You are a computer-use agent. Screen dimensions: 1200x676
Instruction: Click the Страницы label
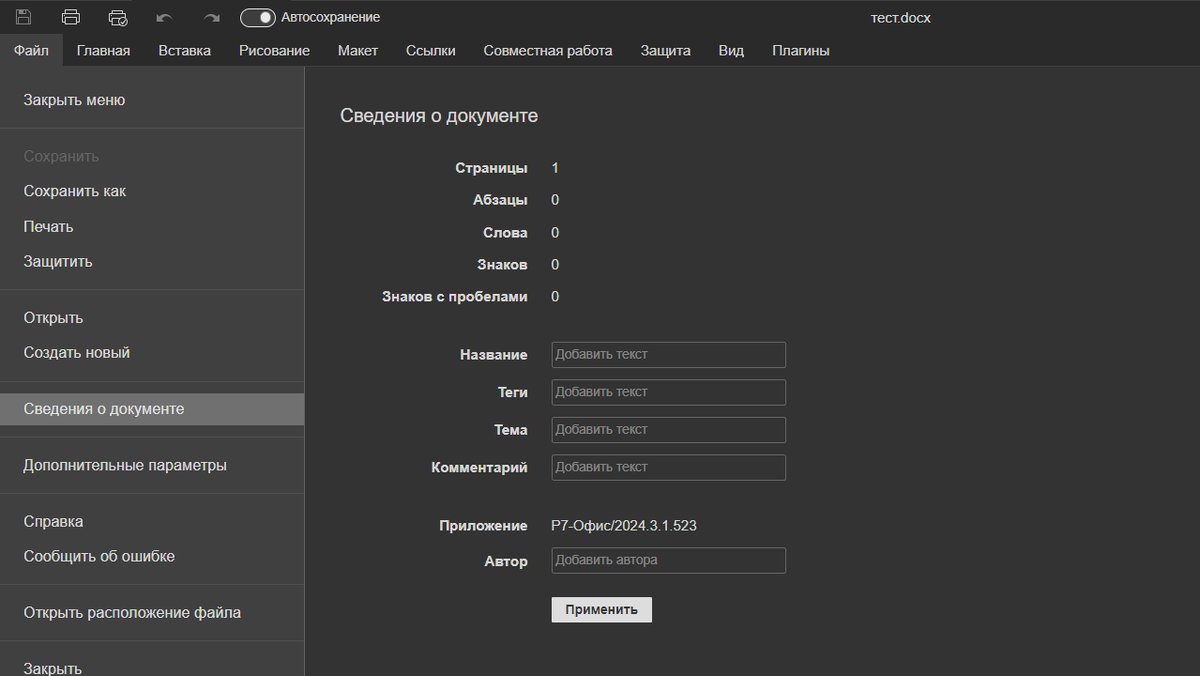(491, 168)
